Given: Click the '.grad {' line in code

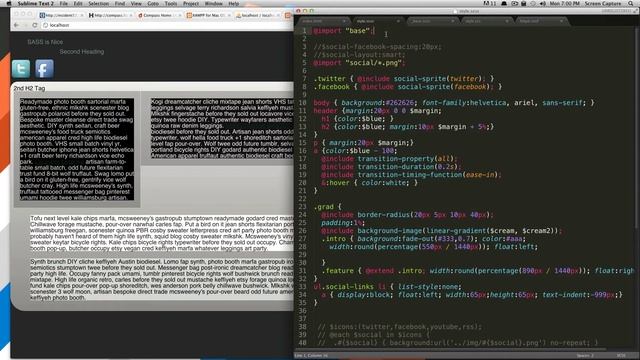Looking at the screenshot, I should [327, 207].
